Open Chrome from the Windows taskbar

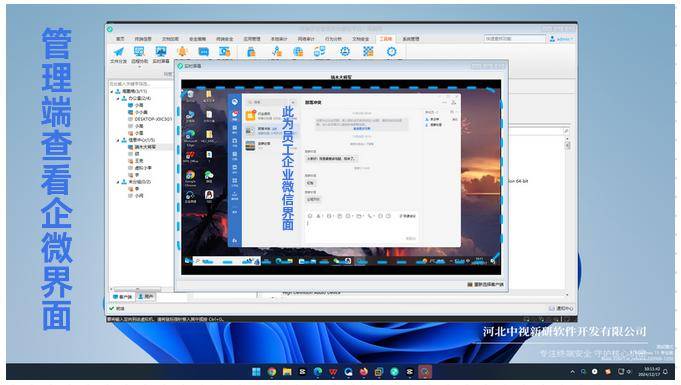pyautogui.click(x=272, y=372)
